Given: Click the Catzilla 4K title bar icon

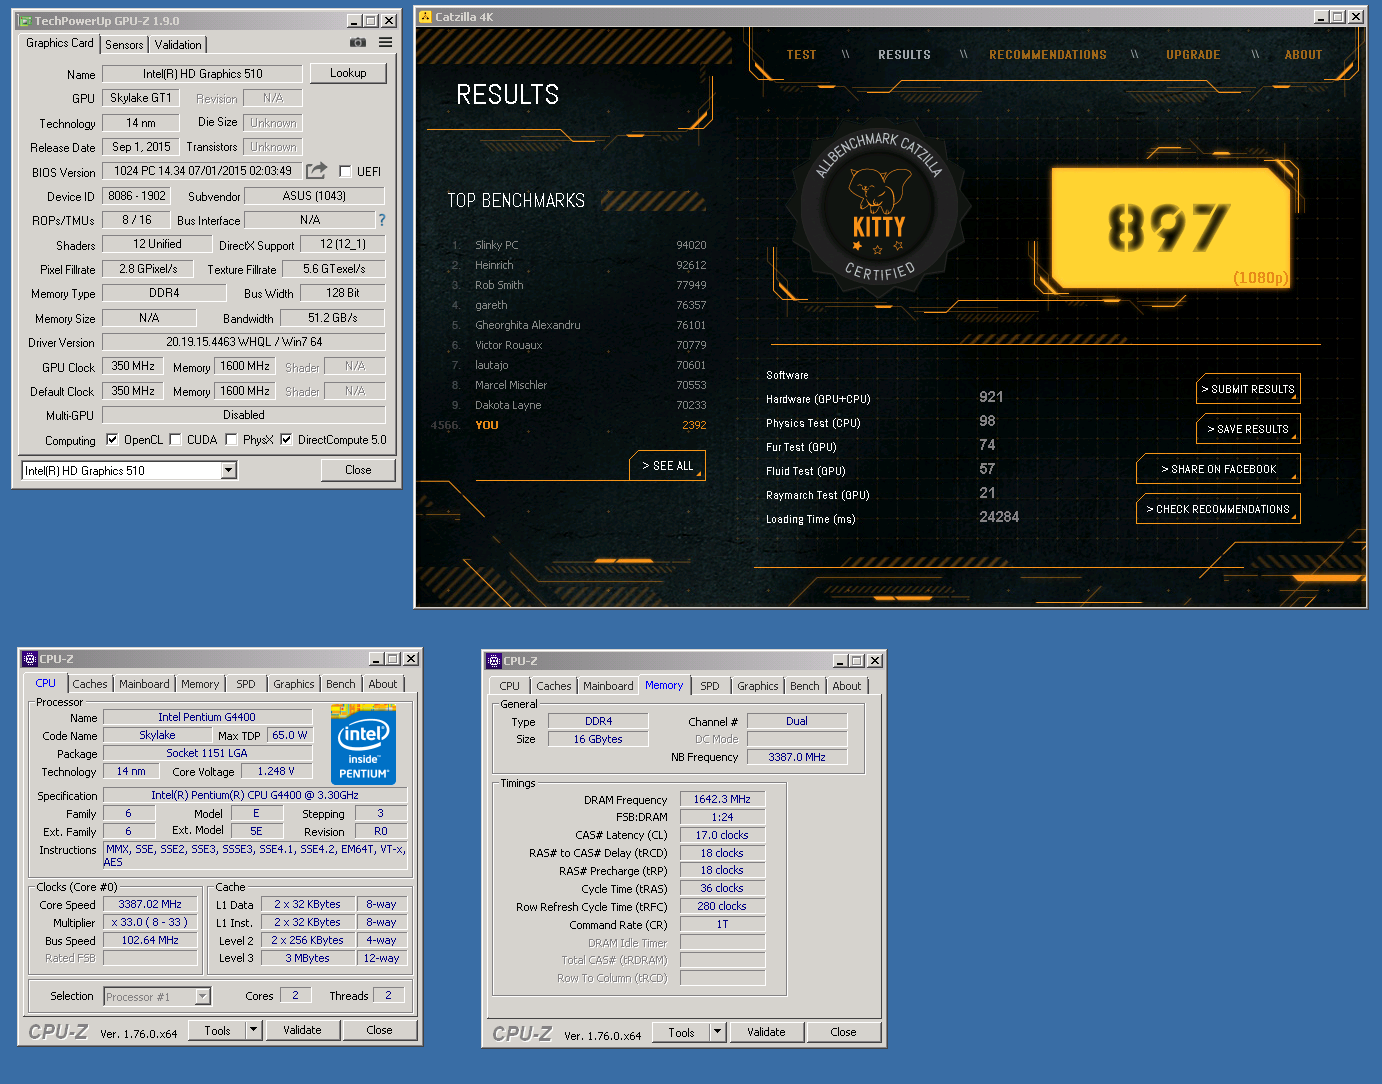Looking at the screenshot, I should coord(425,17).
